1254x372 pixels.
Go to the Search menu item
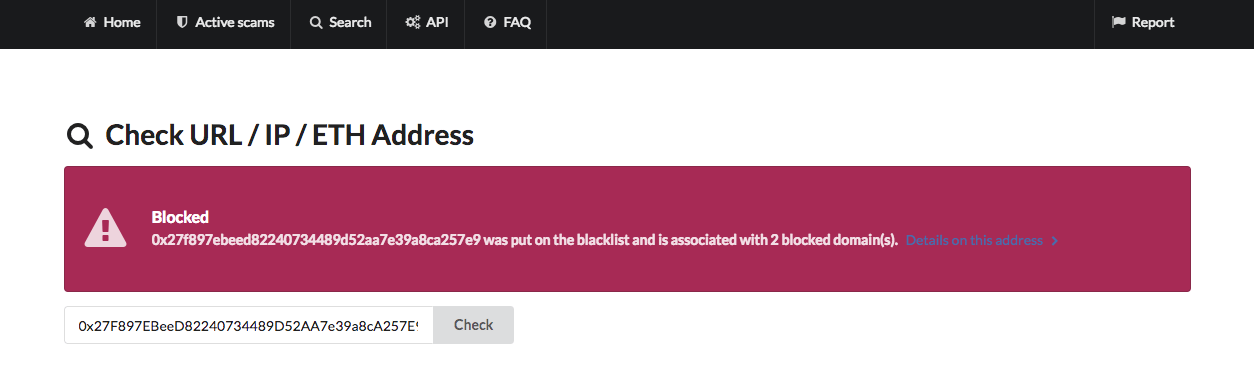click(x=340, y=22)
